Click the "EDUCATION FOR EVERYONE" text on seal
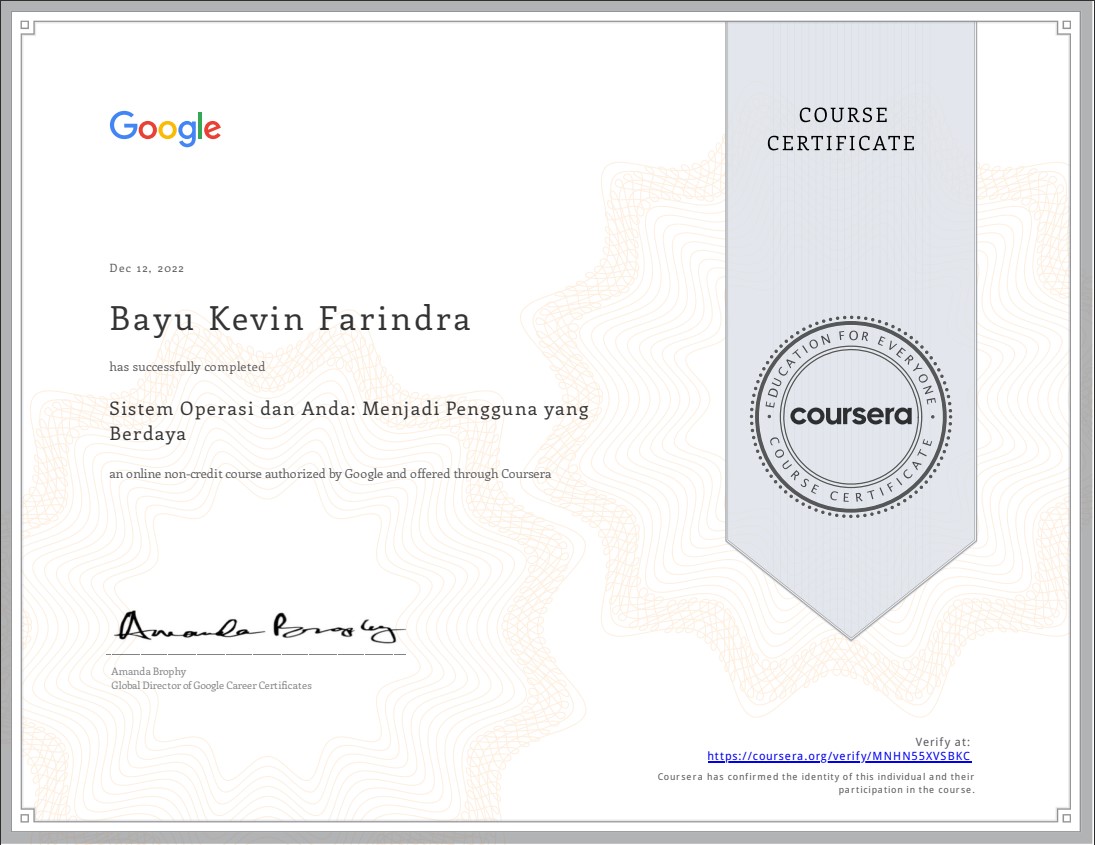The height and width of the screenshot is (845, 1095). [851, 346]
